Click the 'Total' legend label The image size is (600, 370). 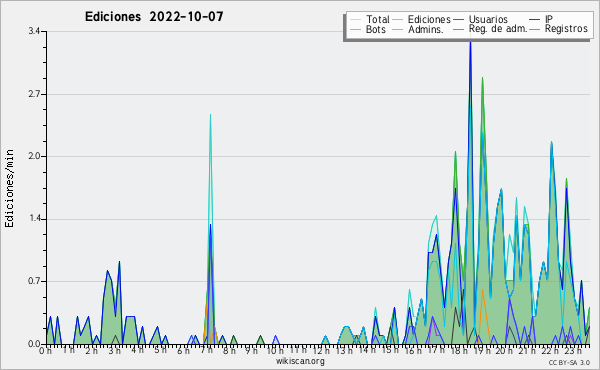coord(378,19)
